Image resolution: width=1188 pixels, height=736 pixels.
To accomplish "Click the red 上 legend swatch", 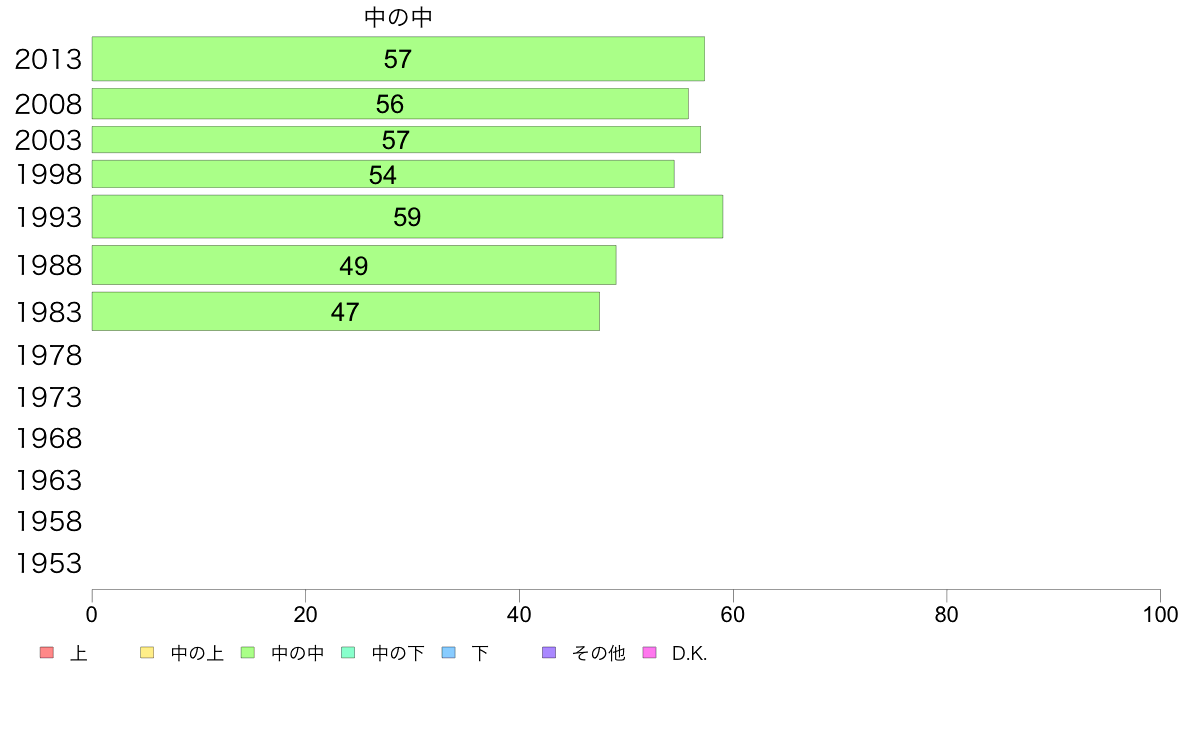I will 47,653.
